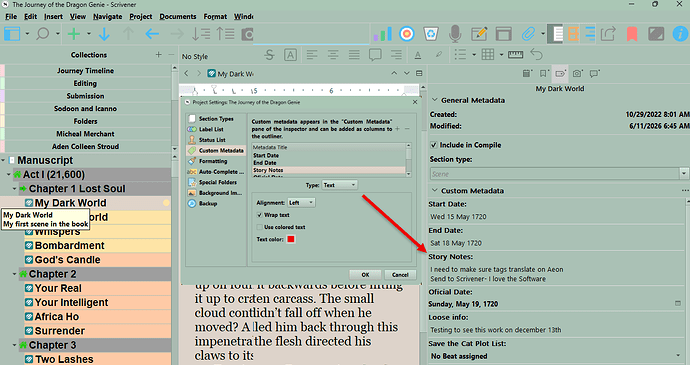Insert a comment with speech bubble icon
This screenshot has width=690, height=365.
pyautogui.click(x=375, y=55)
